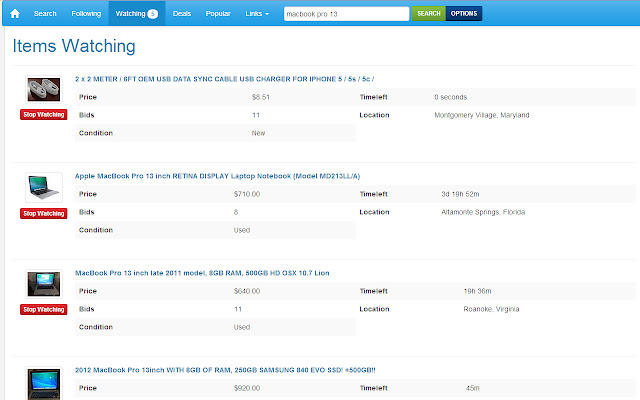This screenshot has height=400, width=640.
Task: Open the late 2011 MacBook Pro thumbnail
Action: (x=44, y=284)
